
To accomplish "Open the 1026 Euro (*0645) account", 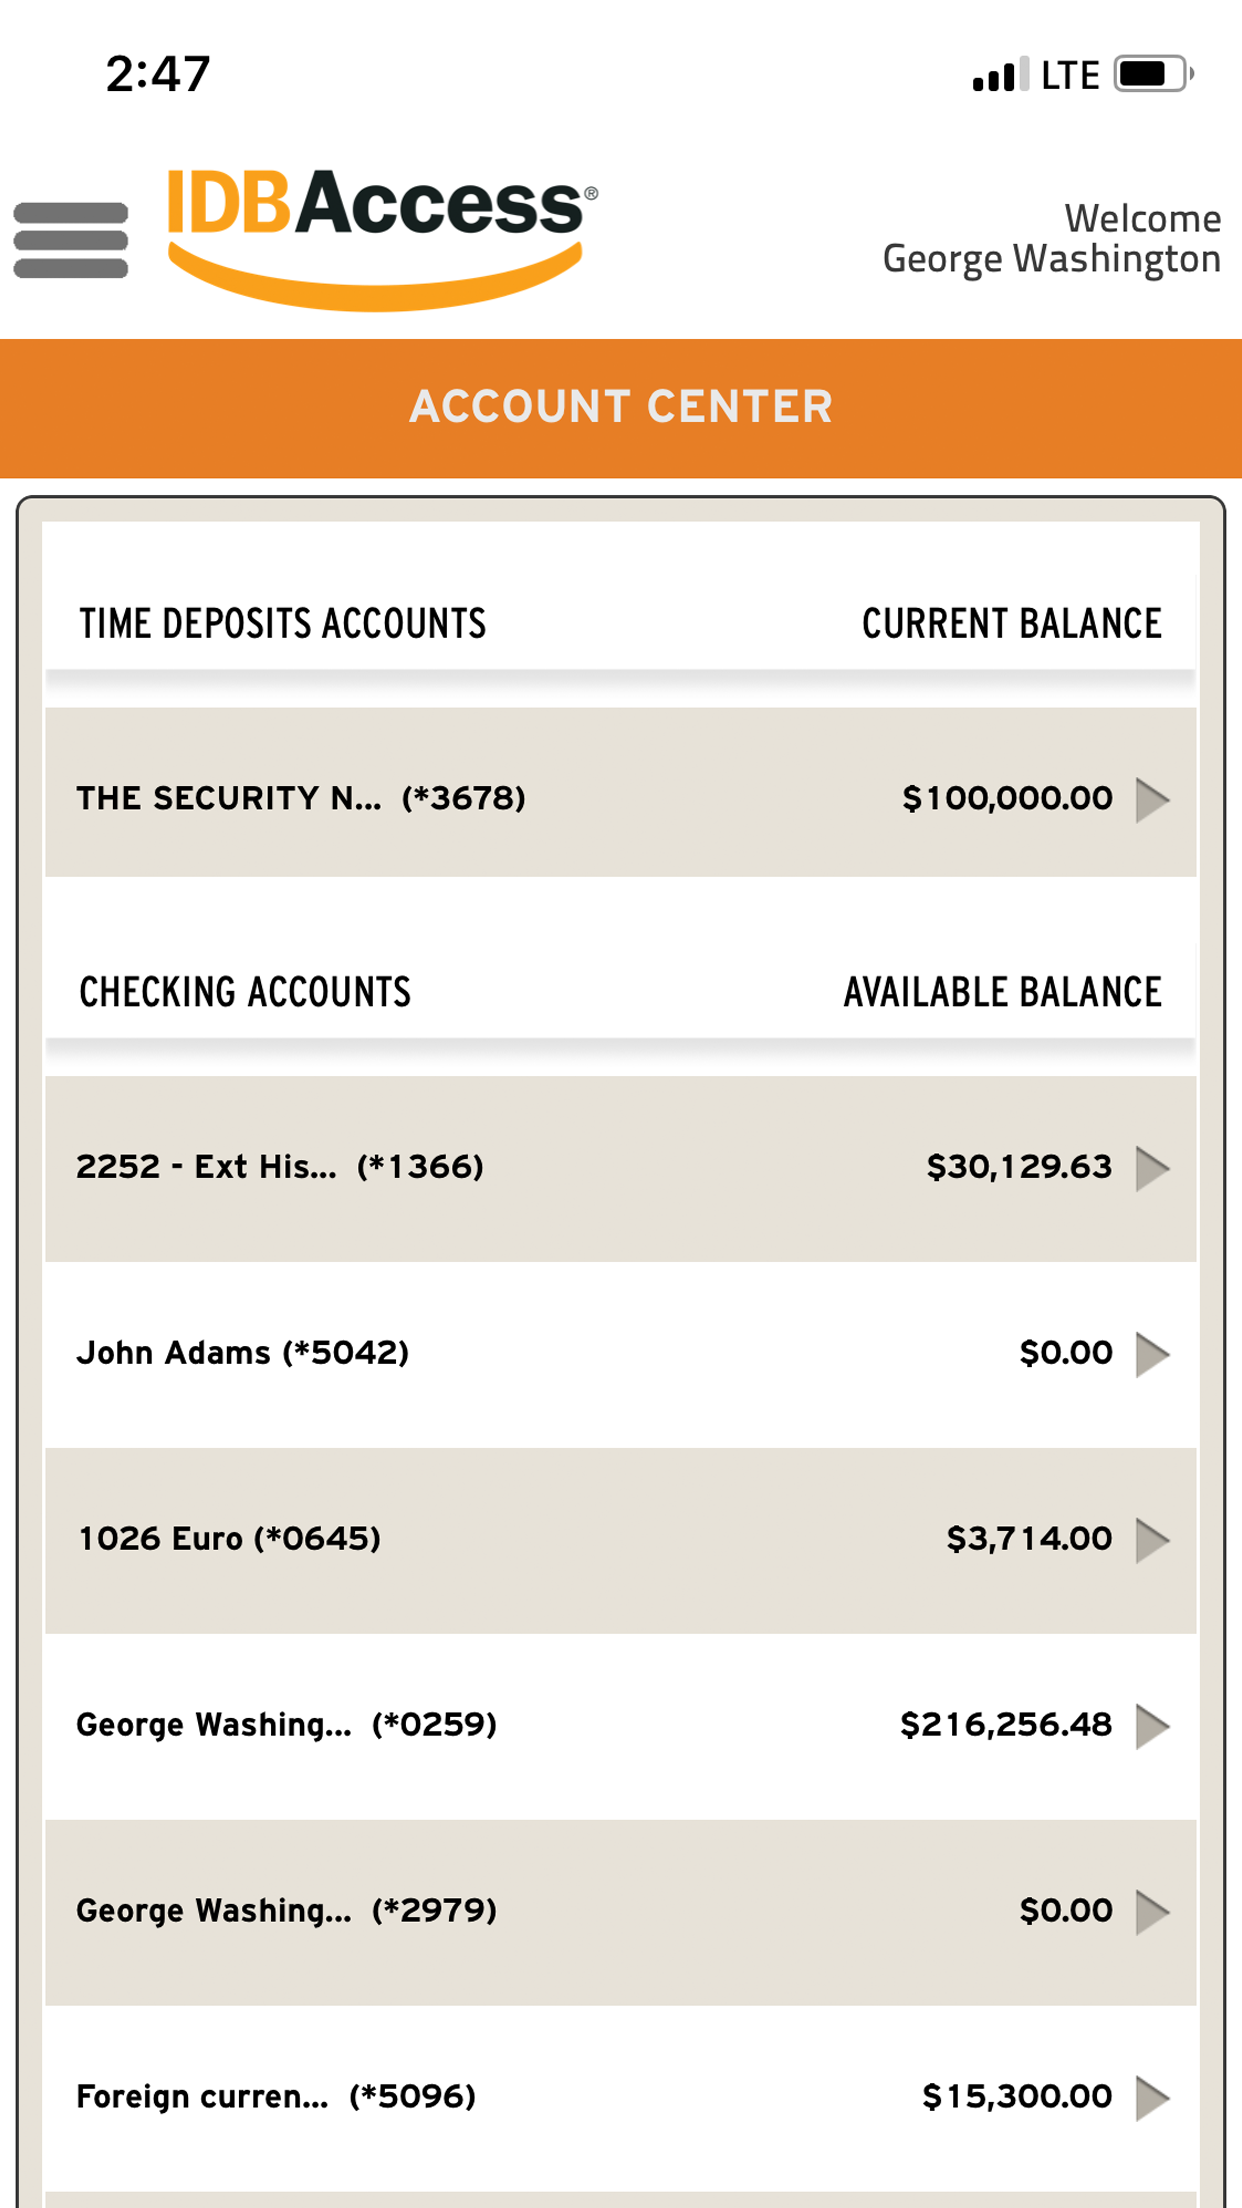I will (x=230, y=1539).
